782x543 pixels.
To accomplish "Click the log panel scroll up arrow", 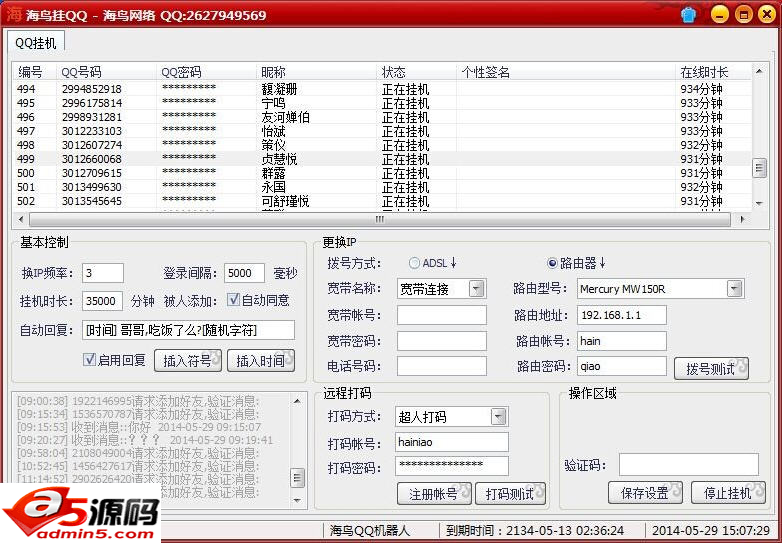I will [297, 401].
